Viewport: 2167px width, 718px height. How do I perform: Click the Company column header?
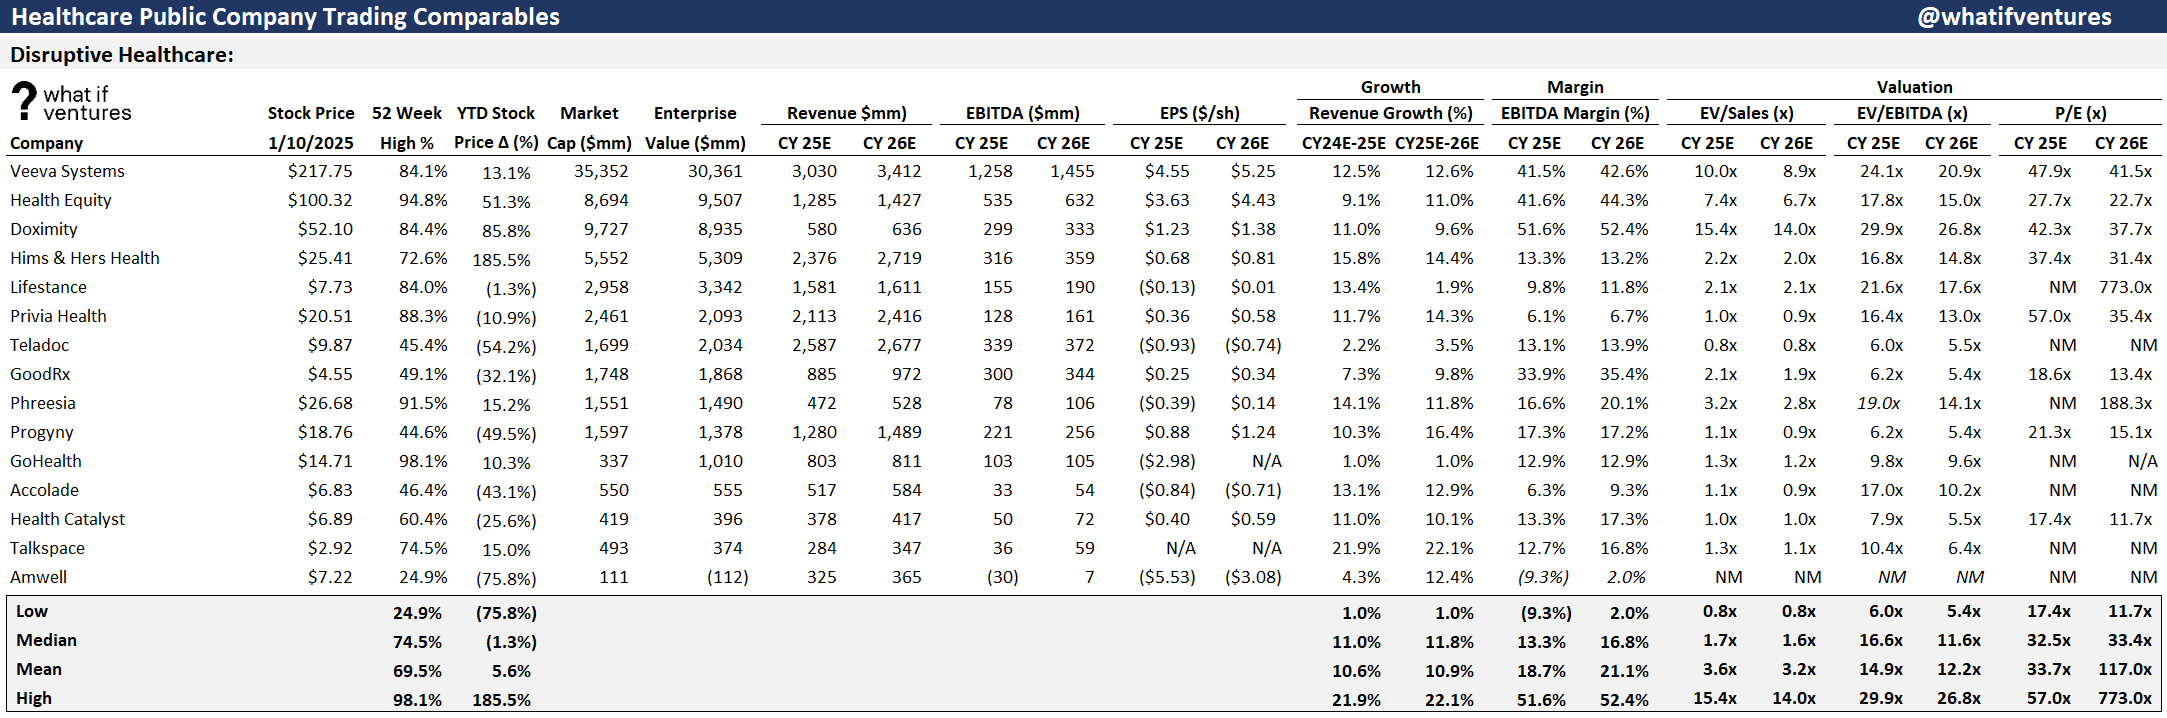pyautogui.click(x=46, y=143)
